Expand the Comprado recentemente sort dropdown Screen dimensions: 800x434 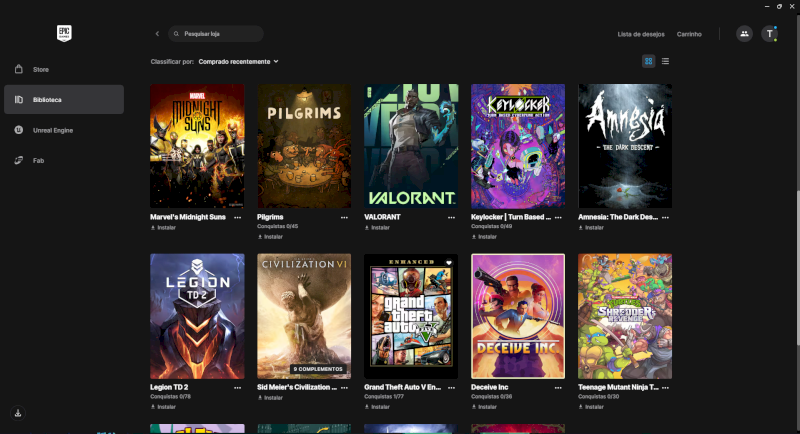pyautogui.click(x=238, y=62)
